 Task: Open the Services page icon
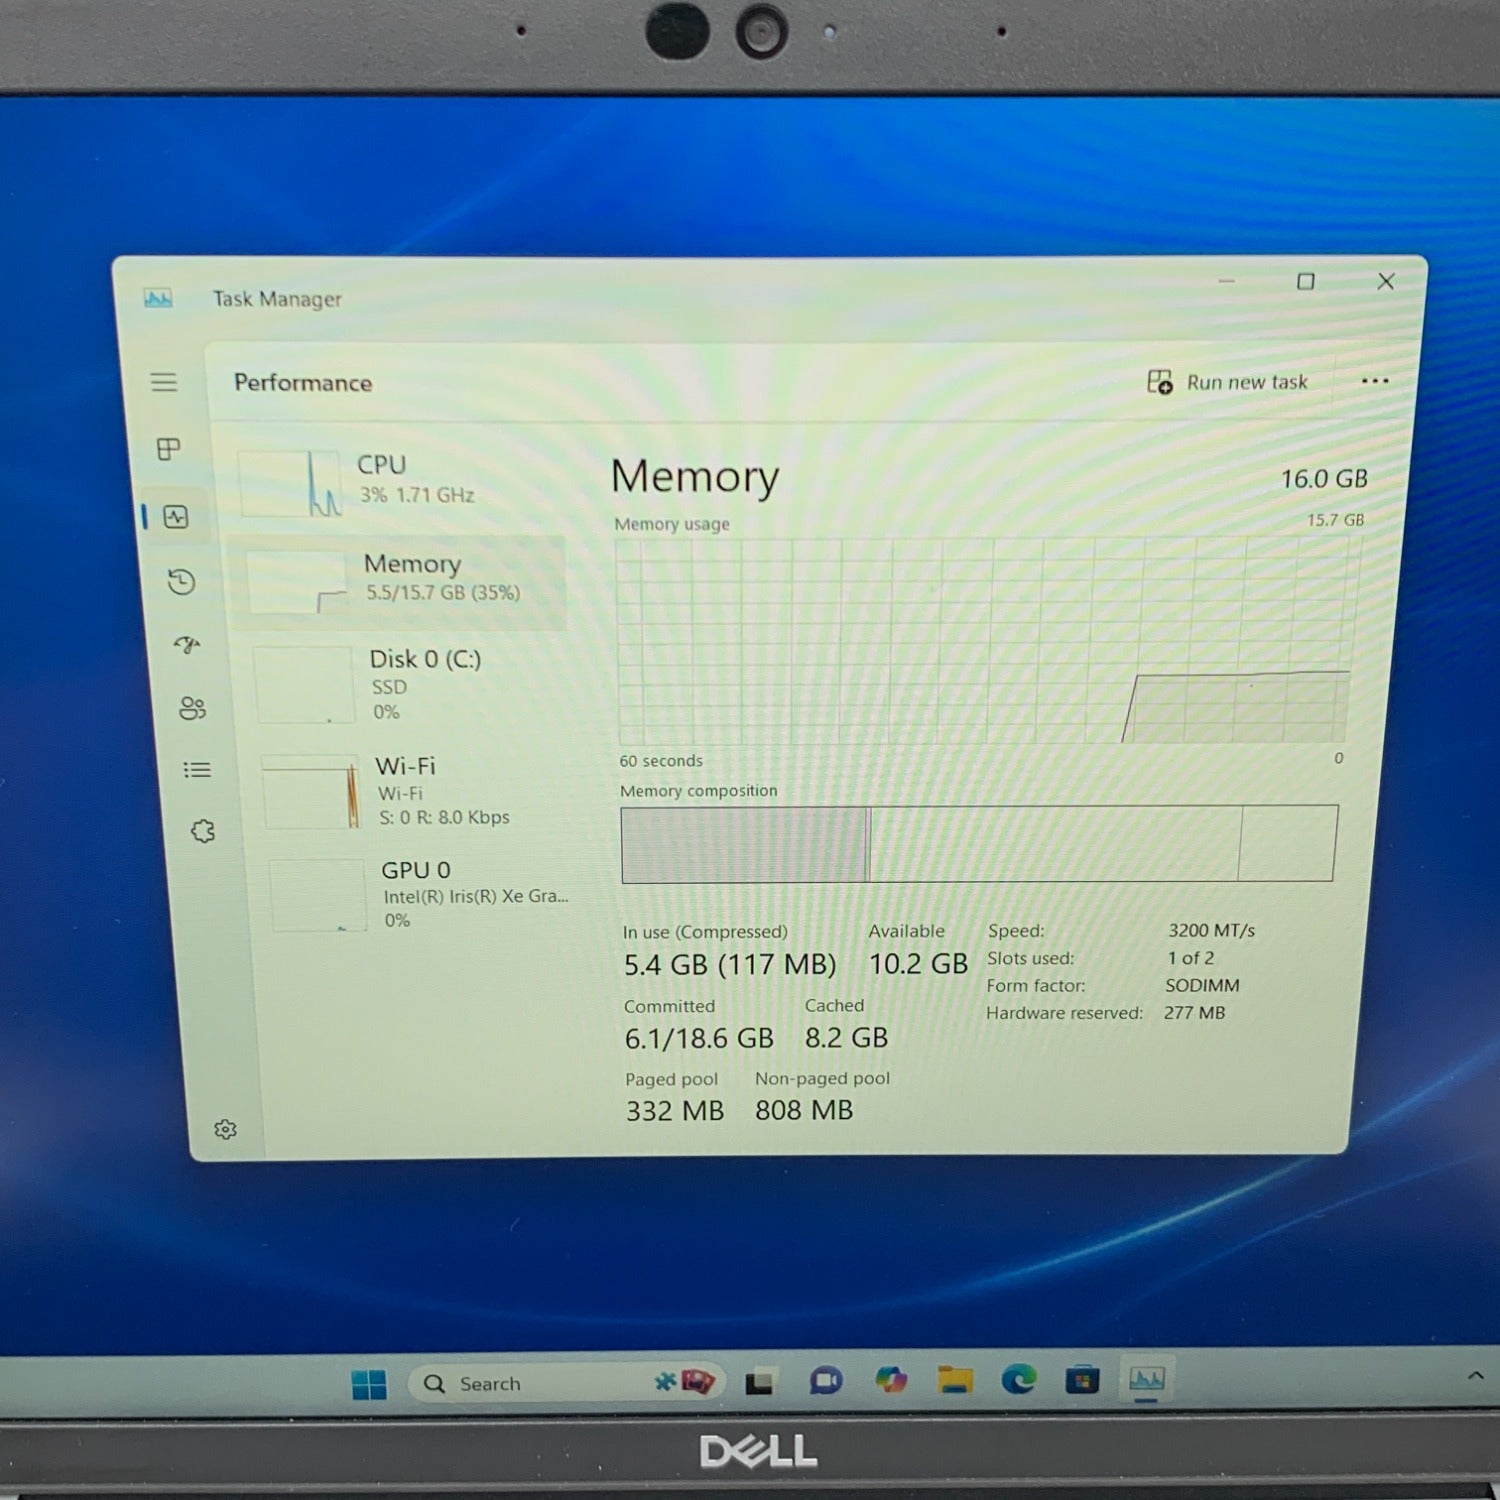coord(203,831)
